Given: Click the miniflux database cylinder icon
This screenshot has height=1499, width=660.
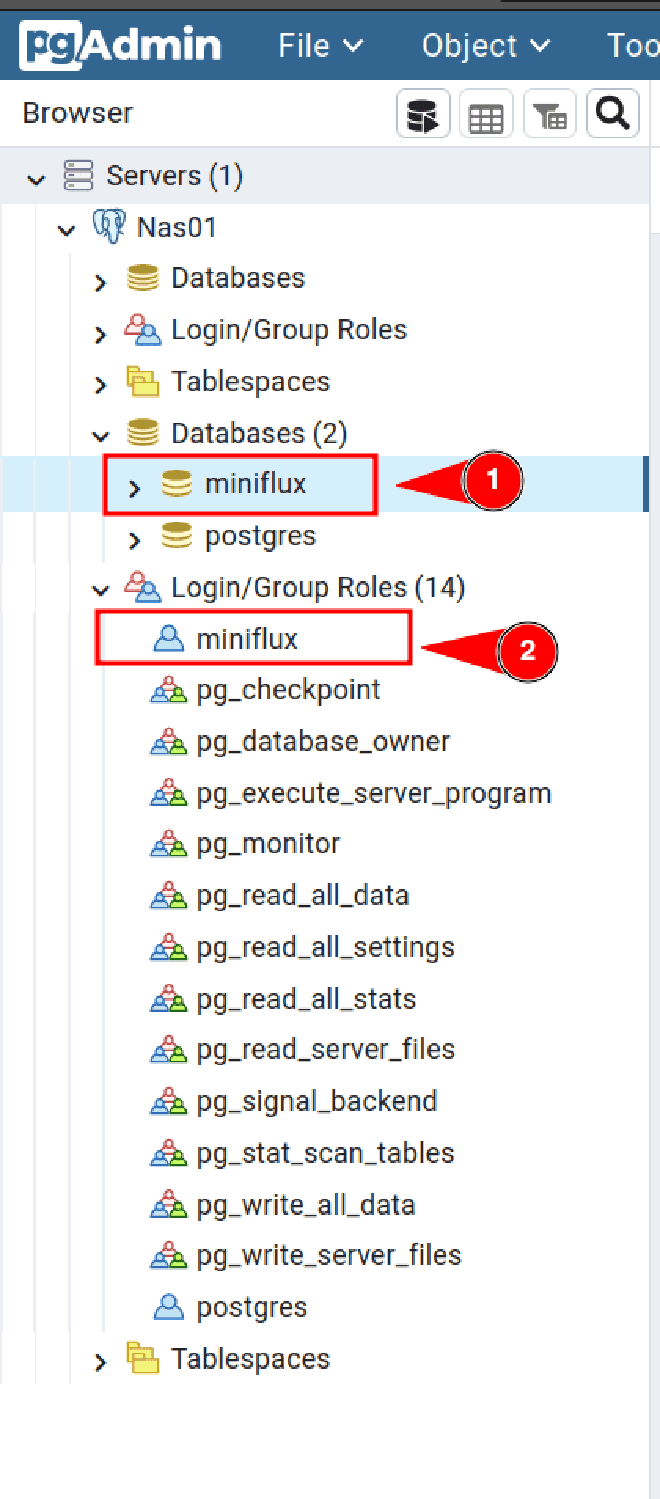Looking at the screenshot, I should pos(176,485).
